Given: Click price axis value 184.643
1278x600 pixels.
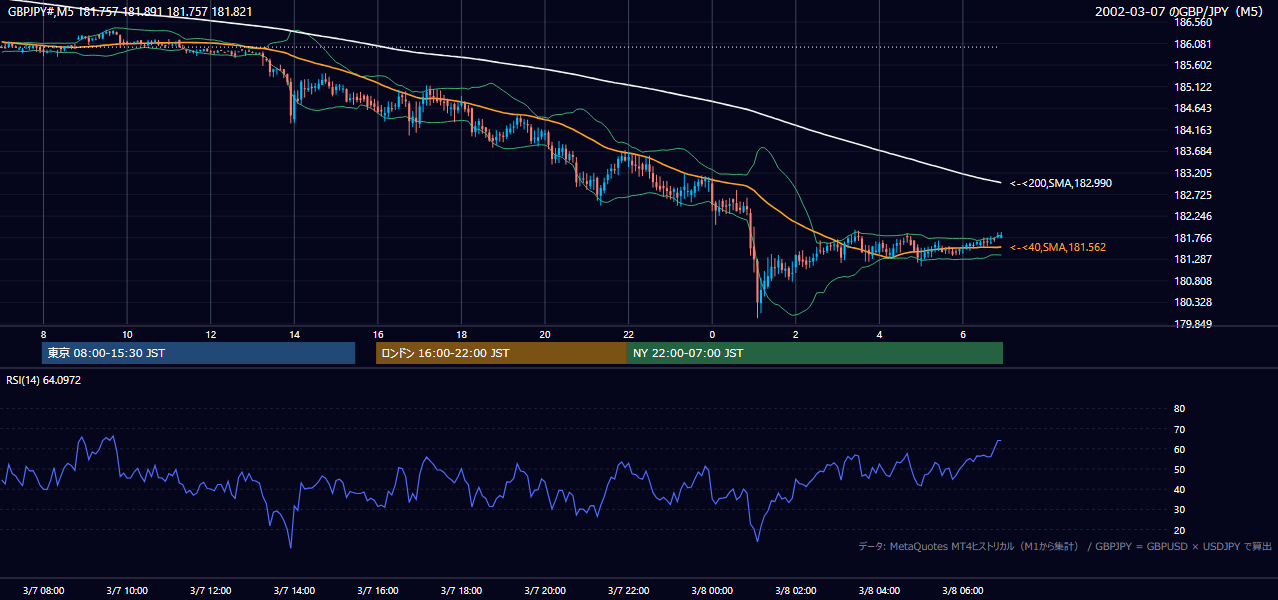Looking at the screenshot, I should 1192,108.
